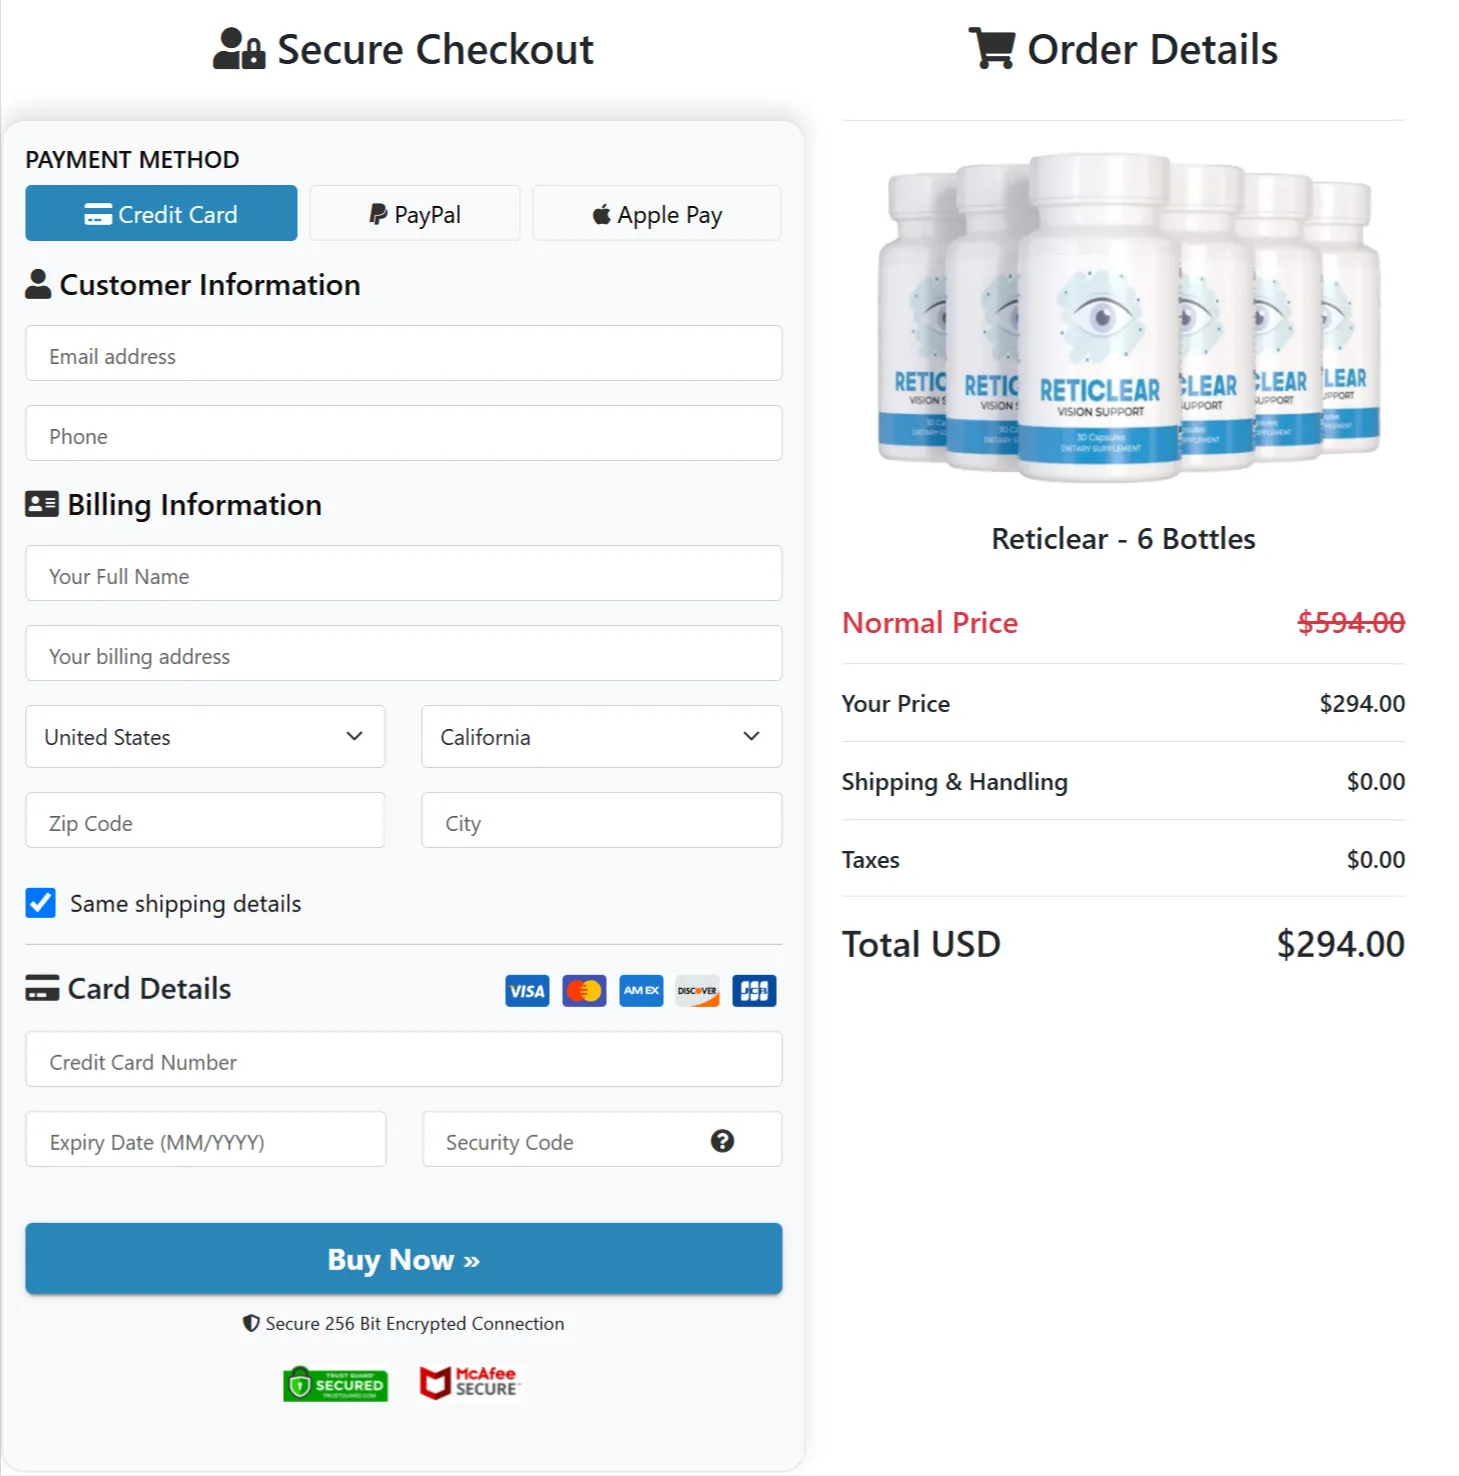Uncheck the Same shipping details checkbox
Viewport: 1459px width, 1476px height.
[40, 903]
